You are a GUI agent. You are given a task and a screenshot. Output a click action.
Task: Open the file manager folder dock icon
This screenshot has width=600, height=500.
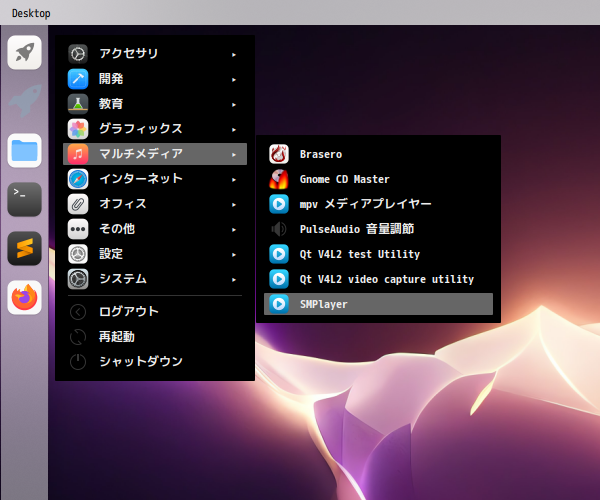(24, 151)
